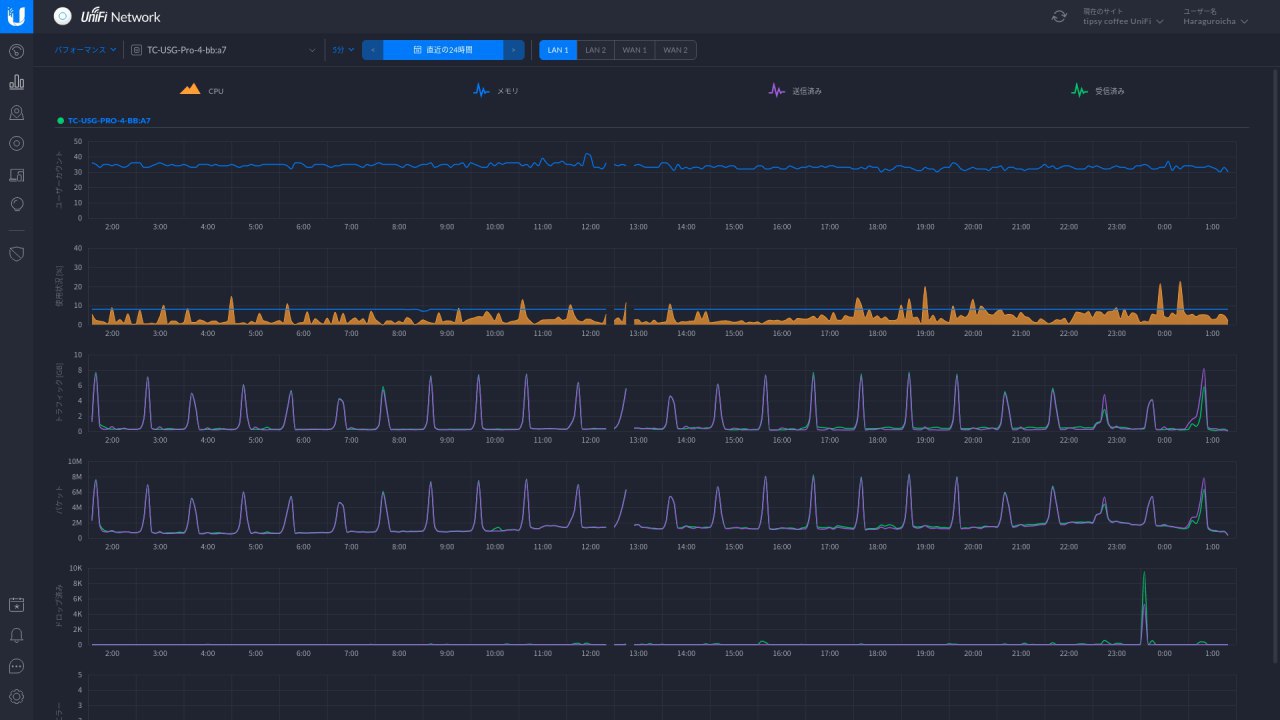Image resolution: width=1280 pixels, height=720 pixels.
Task: Go to the previous time range
Action: [373, 50]
